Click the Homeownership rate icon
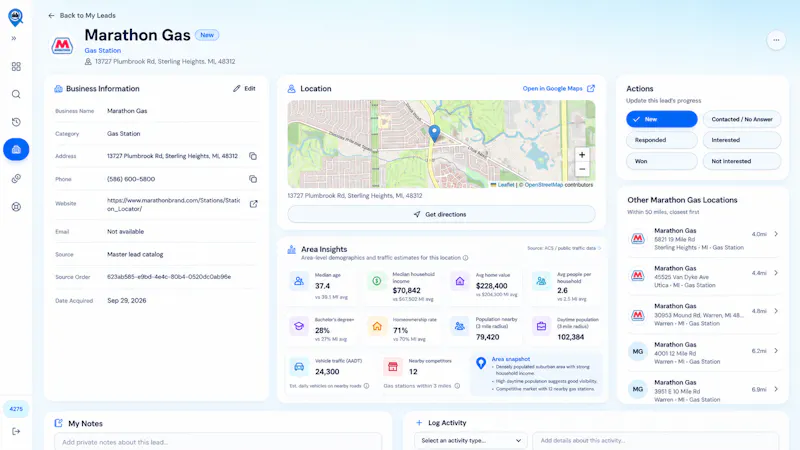 pyautogui.click(x=377, y=326)
